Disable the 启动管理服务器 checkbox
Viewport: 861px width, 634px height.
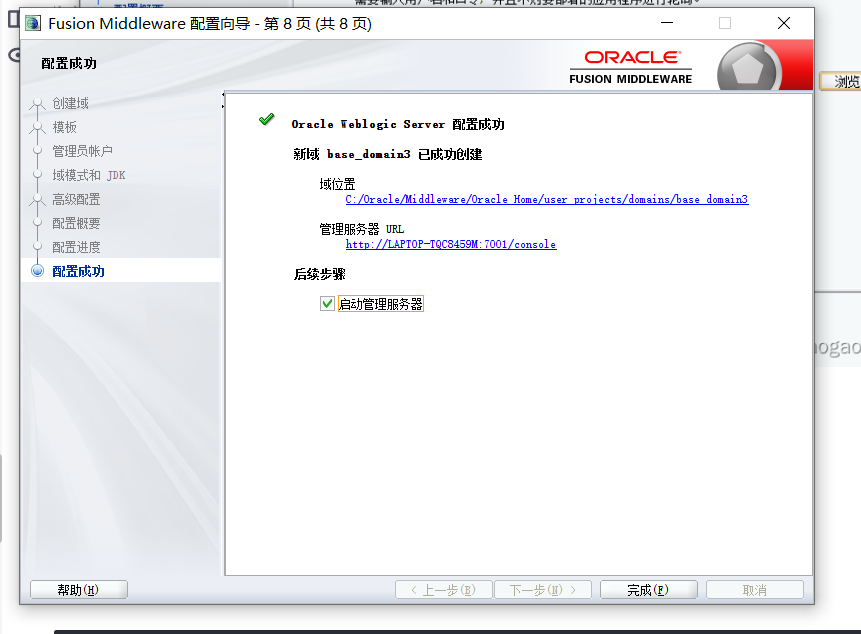tap(325, 303)
